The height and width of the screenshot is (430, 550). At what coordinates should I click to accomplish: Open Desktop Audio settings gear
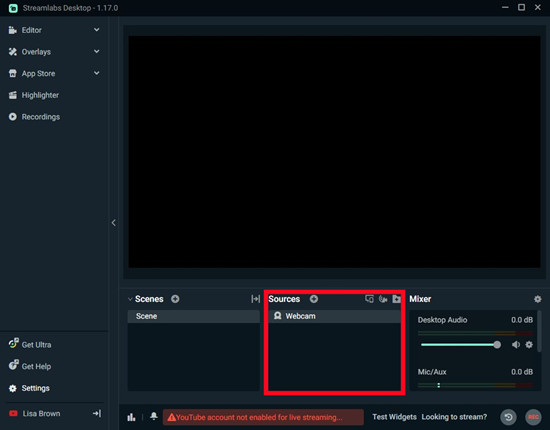[x=529, y=345]
